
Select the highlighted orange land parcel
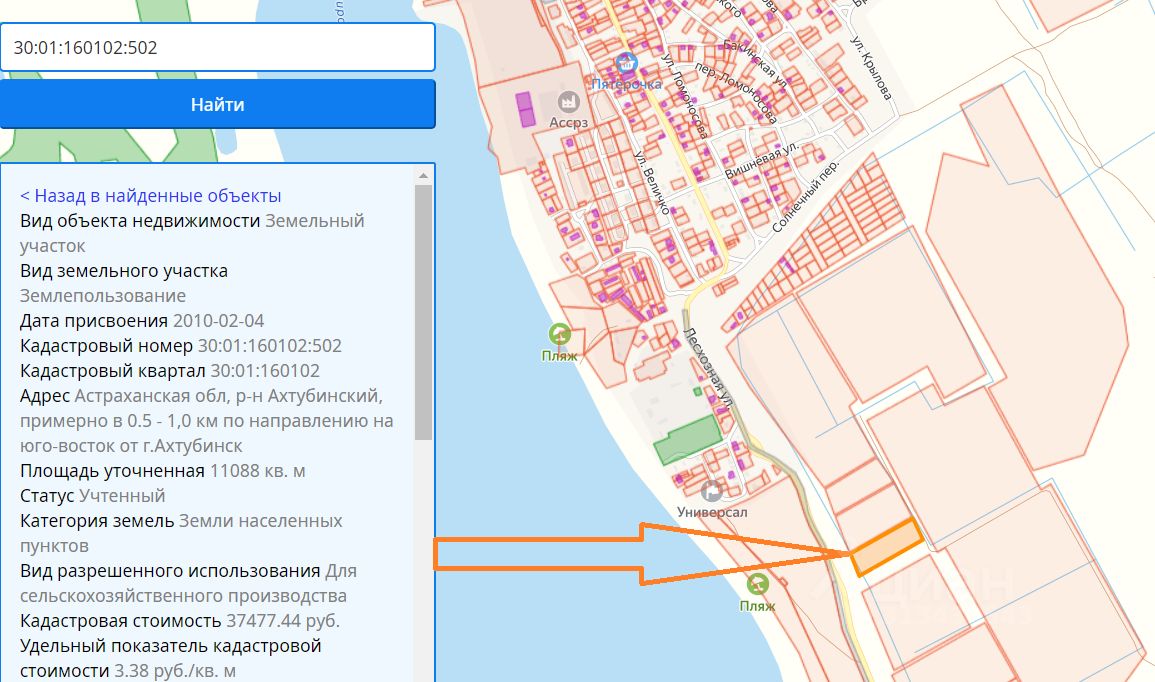point(887,546)
